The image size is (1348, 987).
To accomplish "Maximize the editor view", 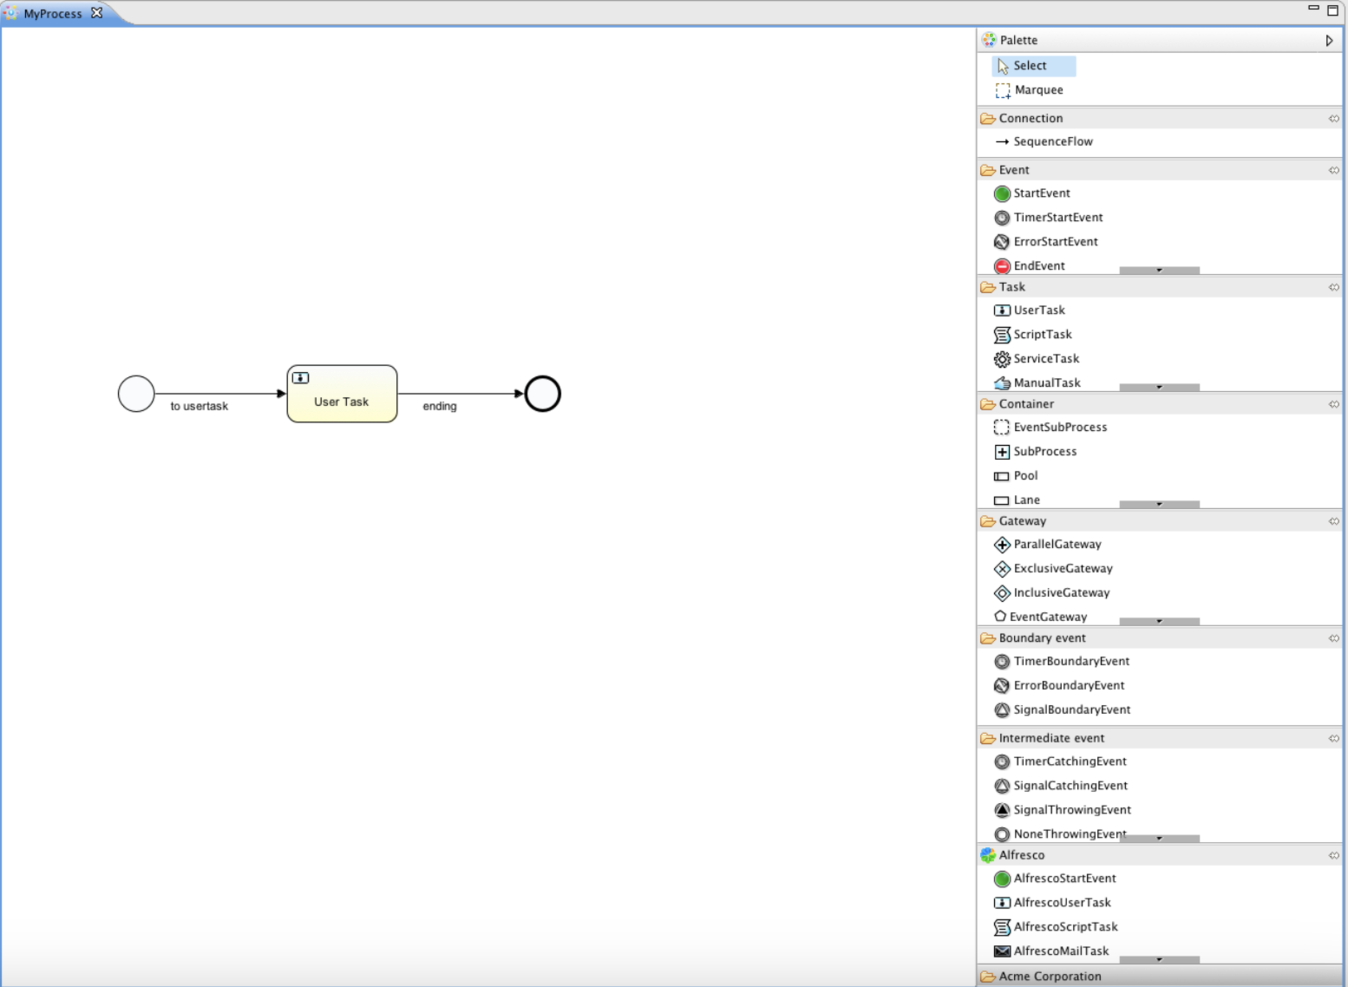I will pos(1333,10).
